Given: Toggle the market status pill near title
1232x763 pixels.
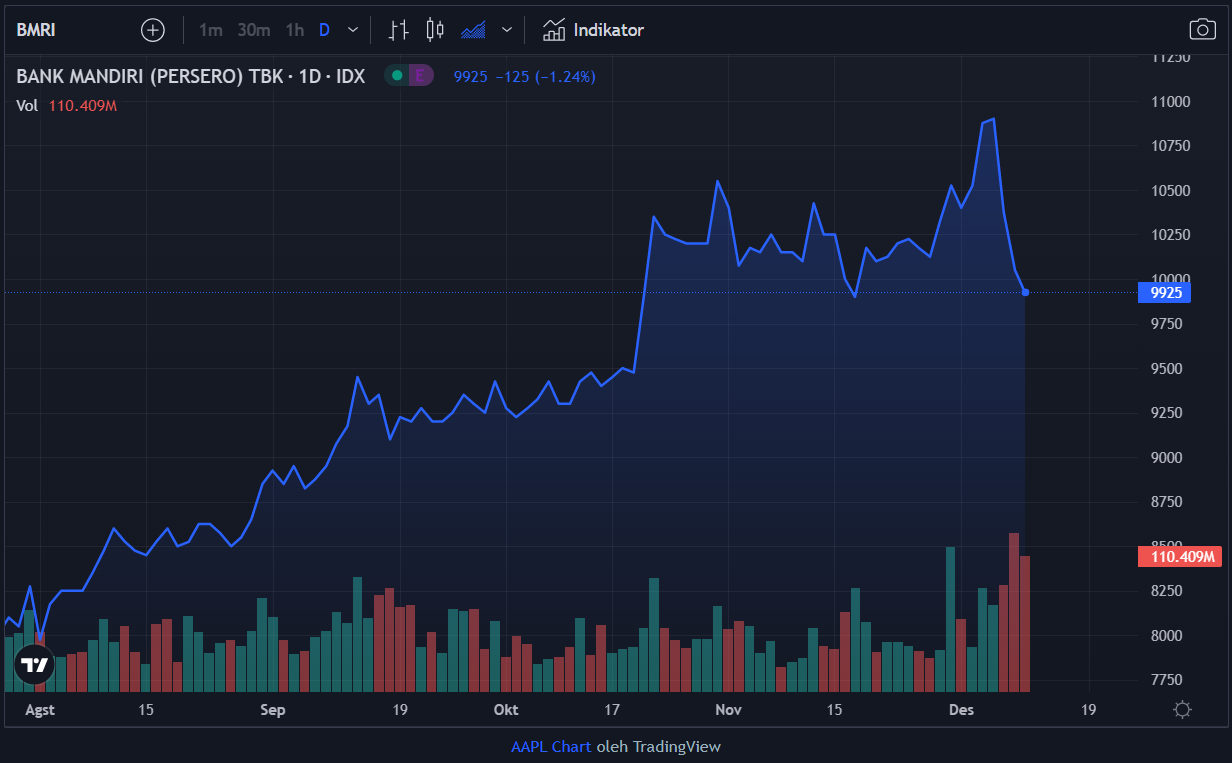Looking at the screenshot, I should click(397, 75).
